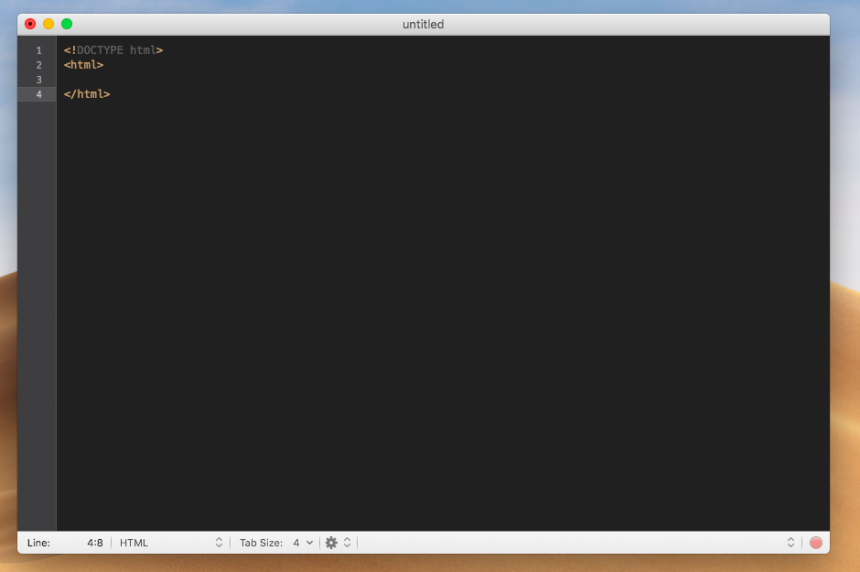Place cursor on opening html tag
860x572 pixels.
point(83,65)
